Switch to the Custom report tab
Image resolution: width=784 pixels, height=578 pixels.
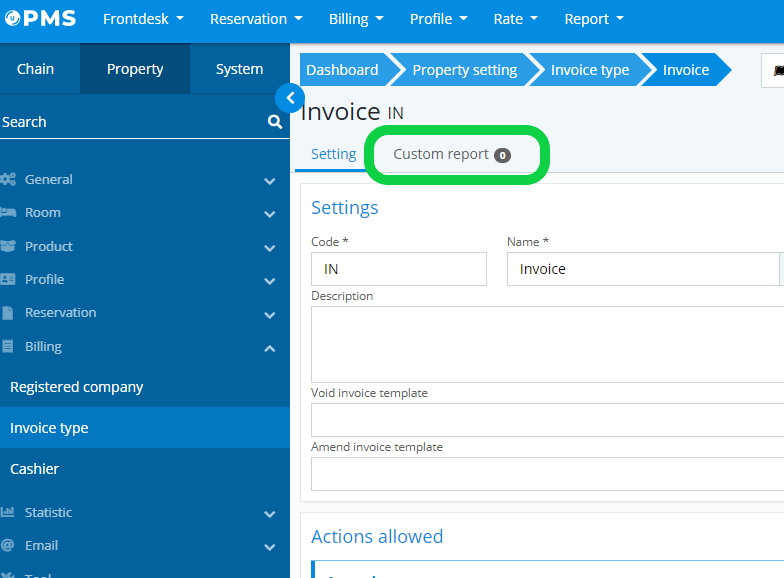[x=451, y=155]
